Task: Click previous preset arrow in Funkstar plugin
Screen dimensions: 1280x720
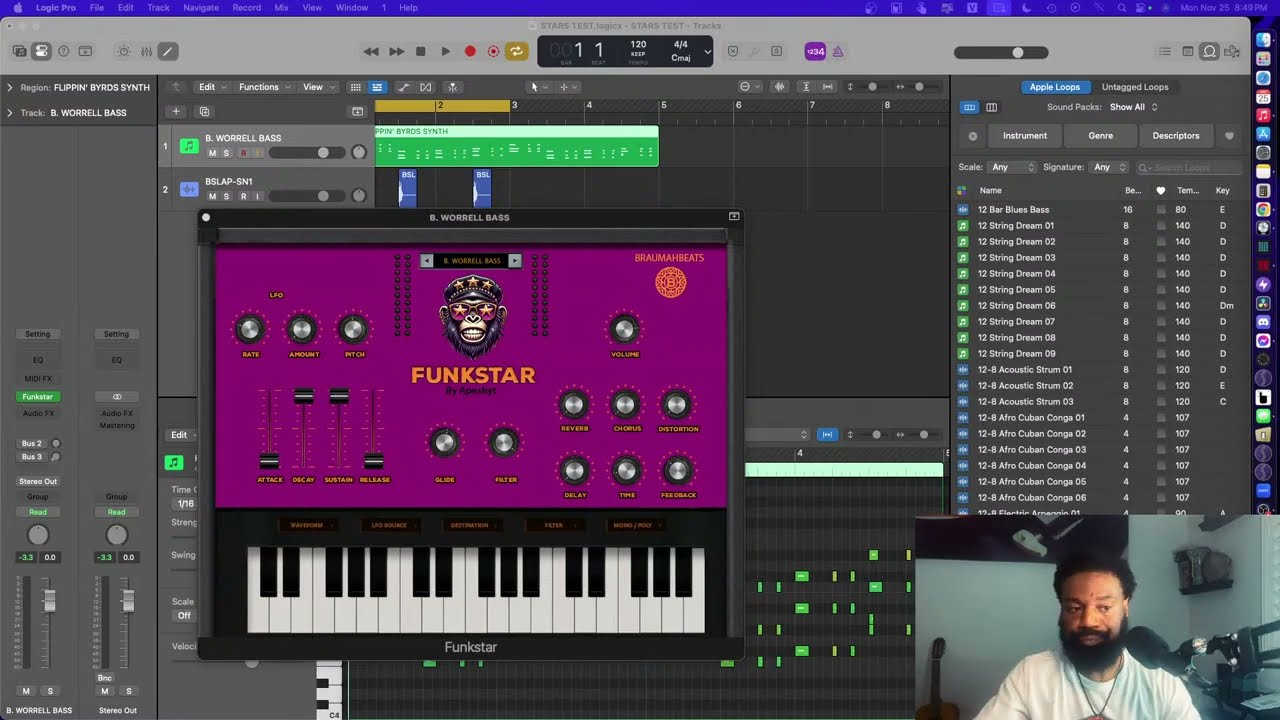Action: tap(427, 261)
